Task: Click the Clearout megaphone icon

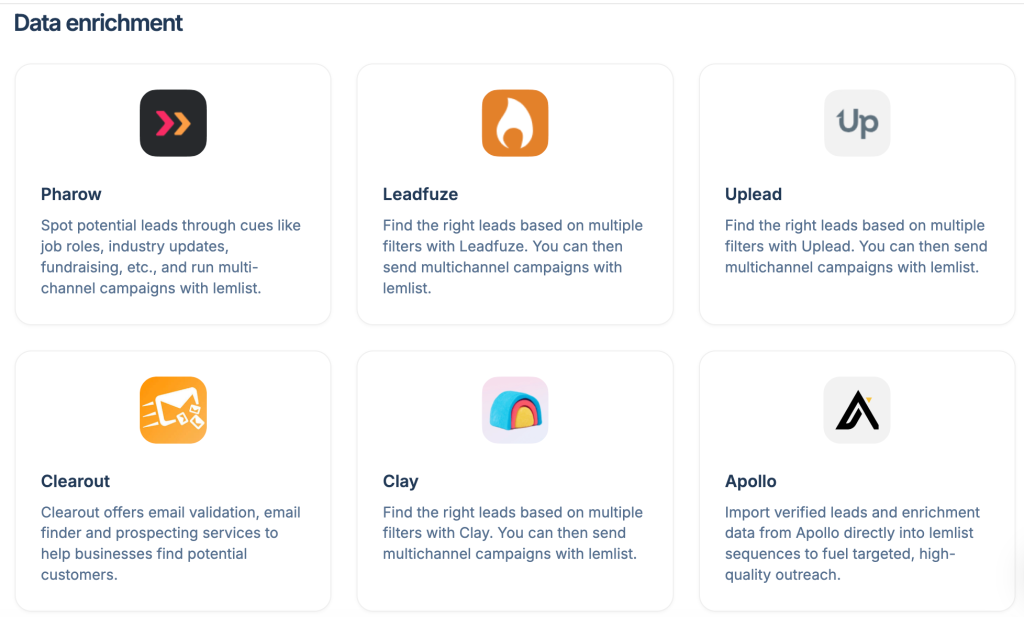Action: pos(172,409)
